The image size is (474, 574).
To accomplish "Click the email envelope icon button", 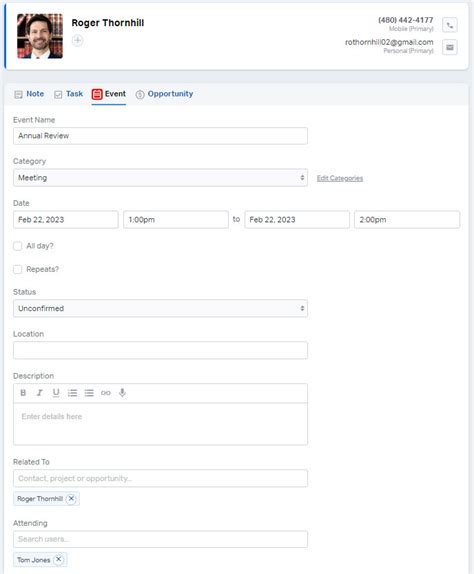I will pos(449,47).
